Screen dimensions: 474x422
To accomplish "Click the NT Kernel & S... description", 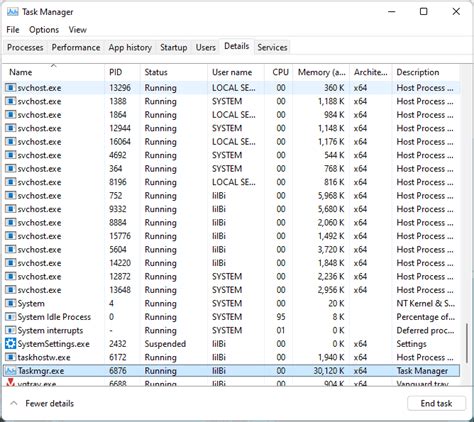I will point(425,303).
